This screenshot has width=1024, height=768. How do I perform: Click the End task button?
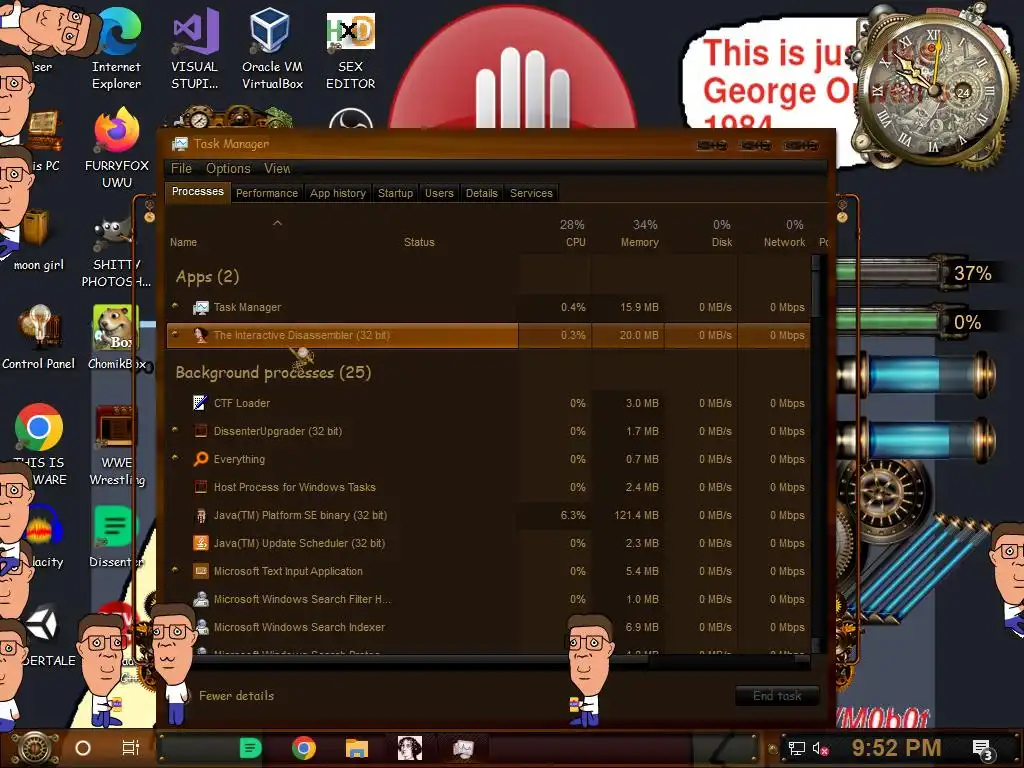point(777,696)
